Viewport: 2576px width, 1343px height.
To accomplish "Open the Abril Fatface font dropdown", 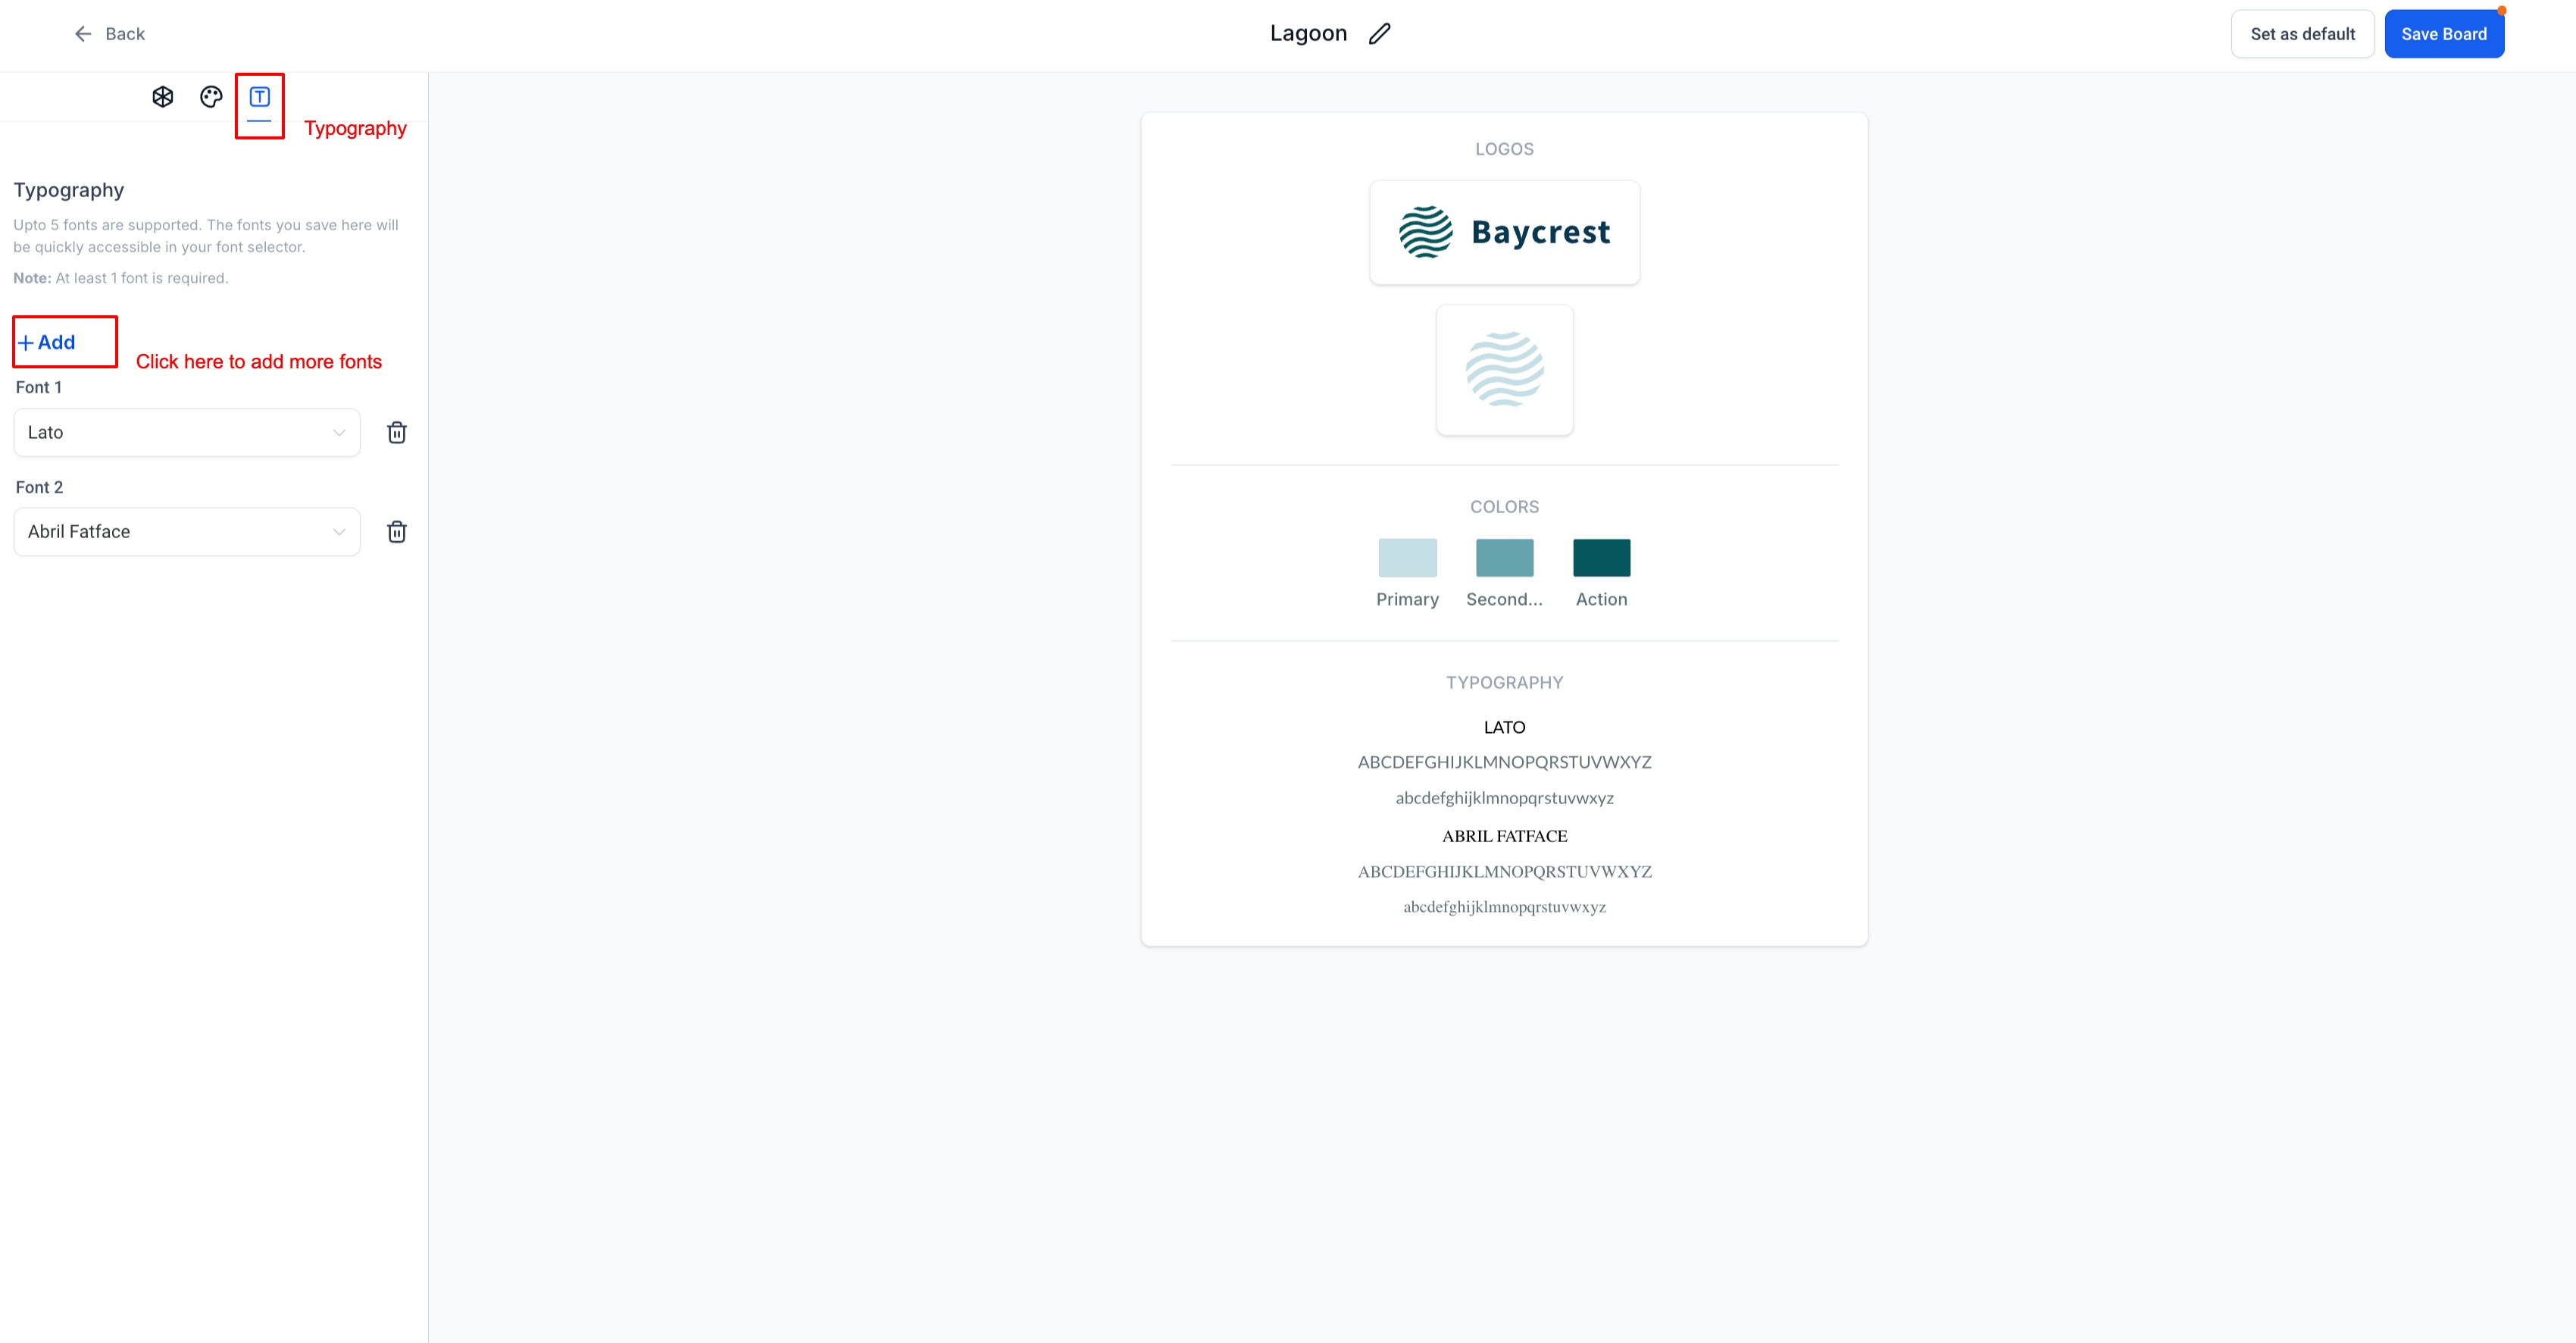I will click(x=186, y=532).
